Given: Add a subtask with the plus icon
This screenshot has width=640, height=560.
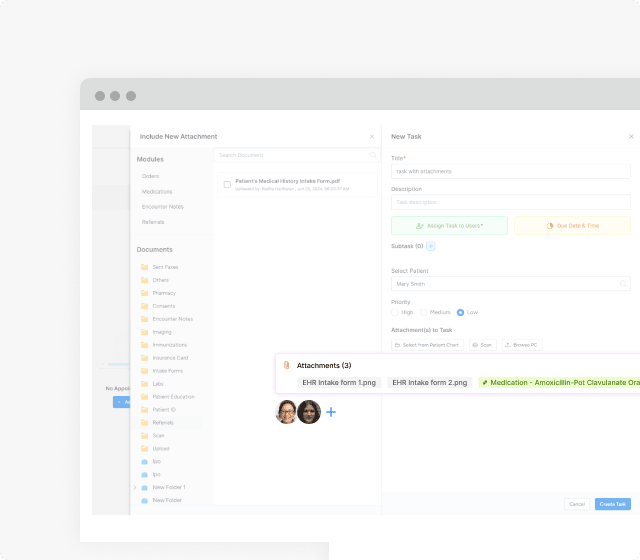Looking at the screenshot, I should (x=431, y=245).
